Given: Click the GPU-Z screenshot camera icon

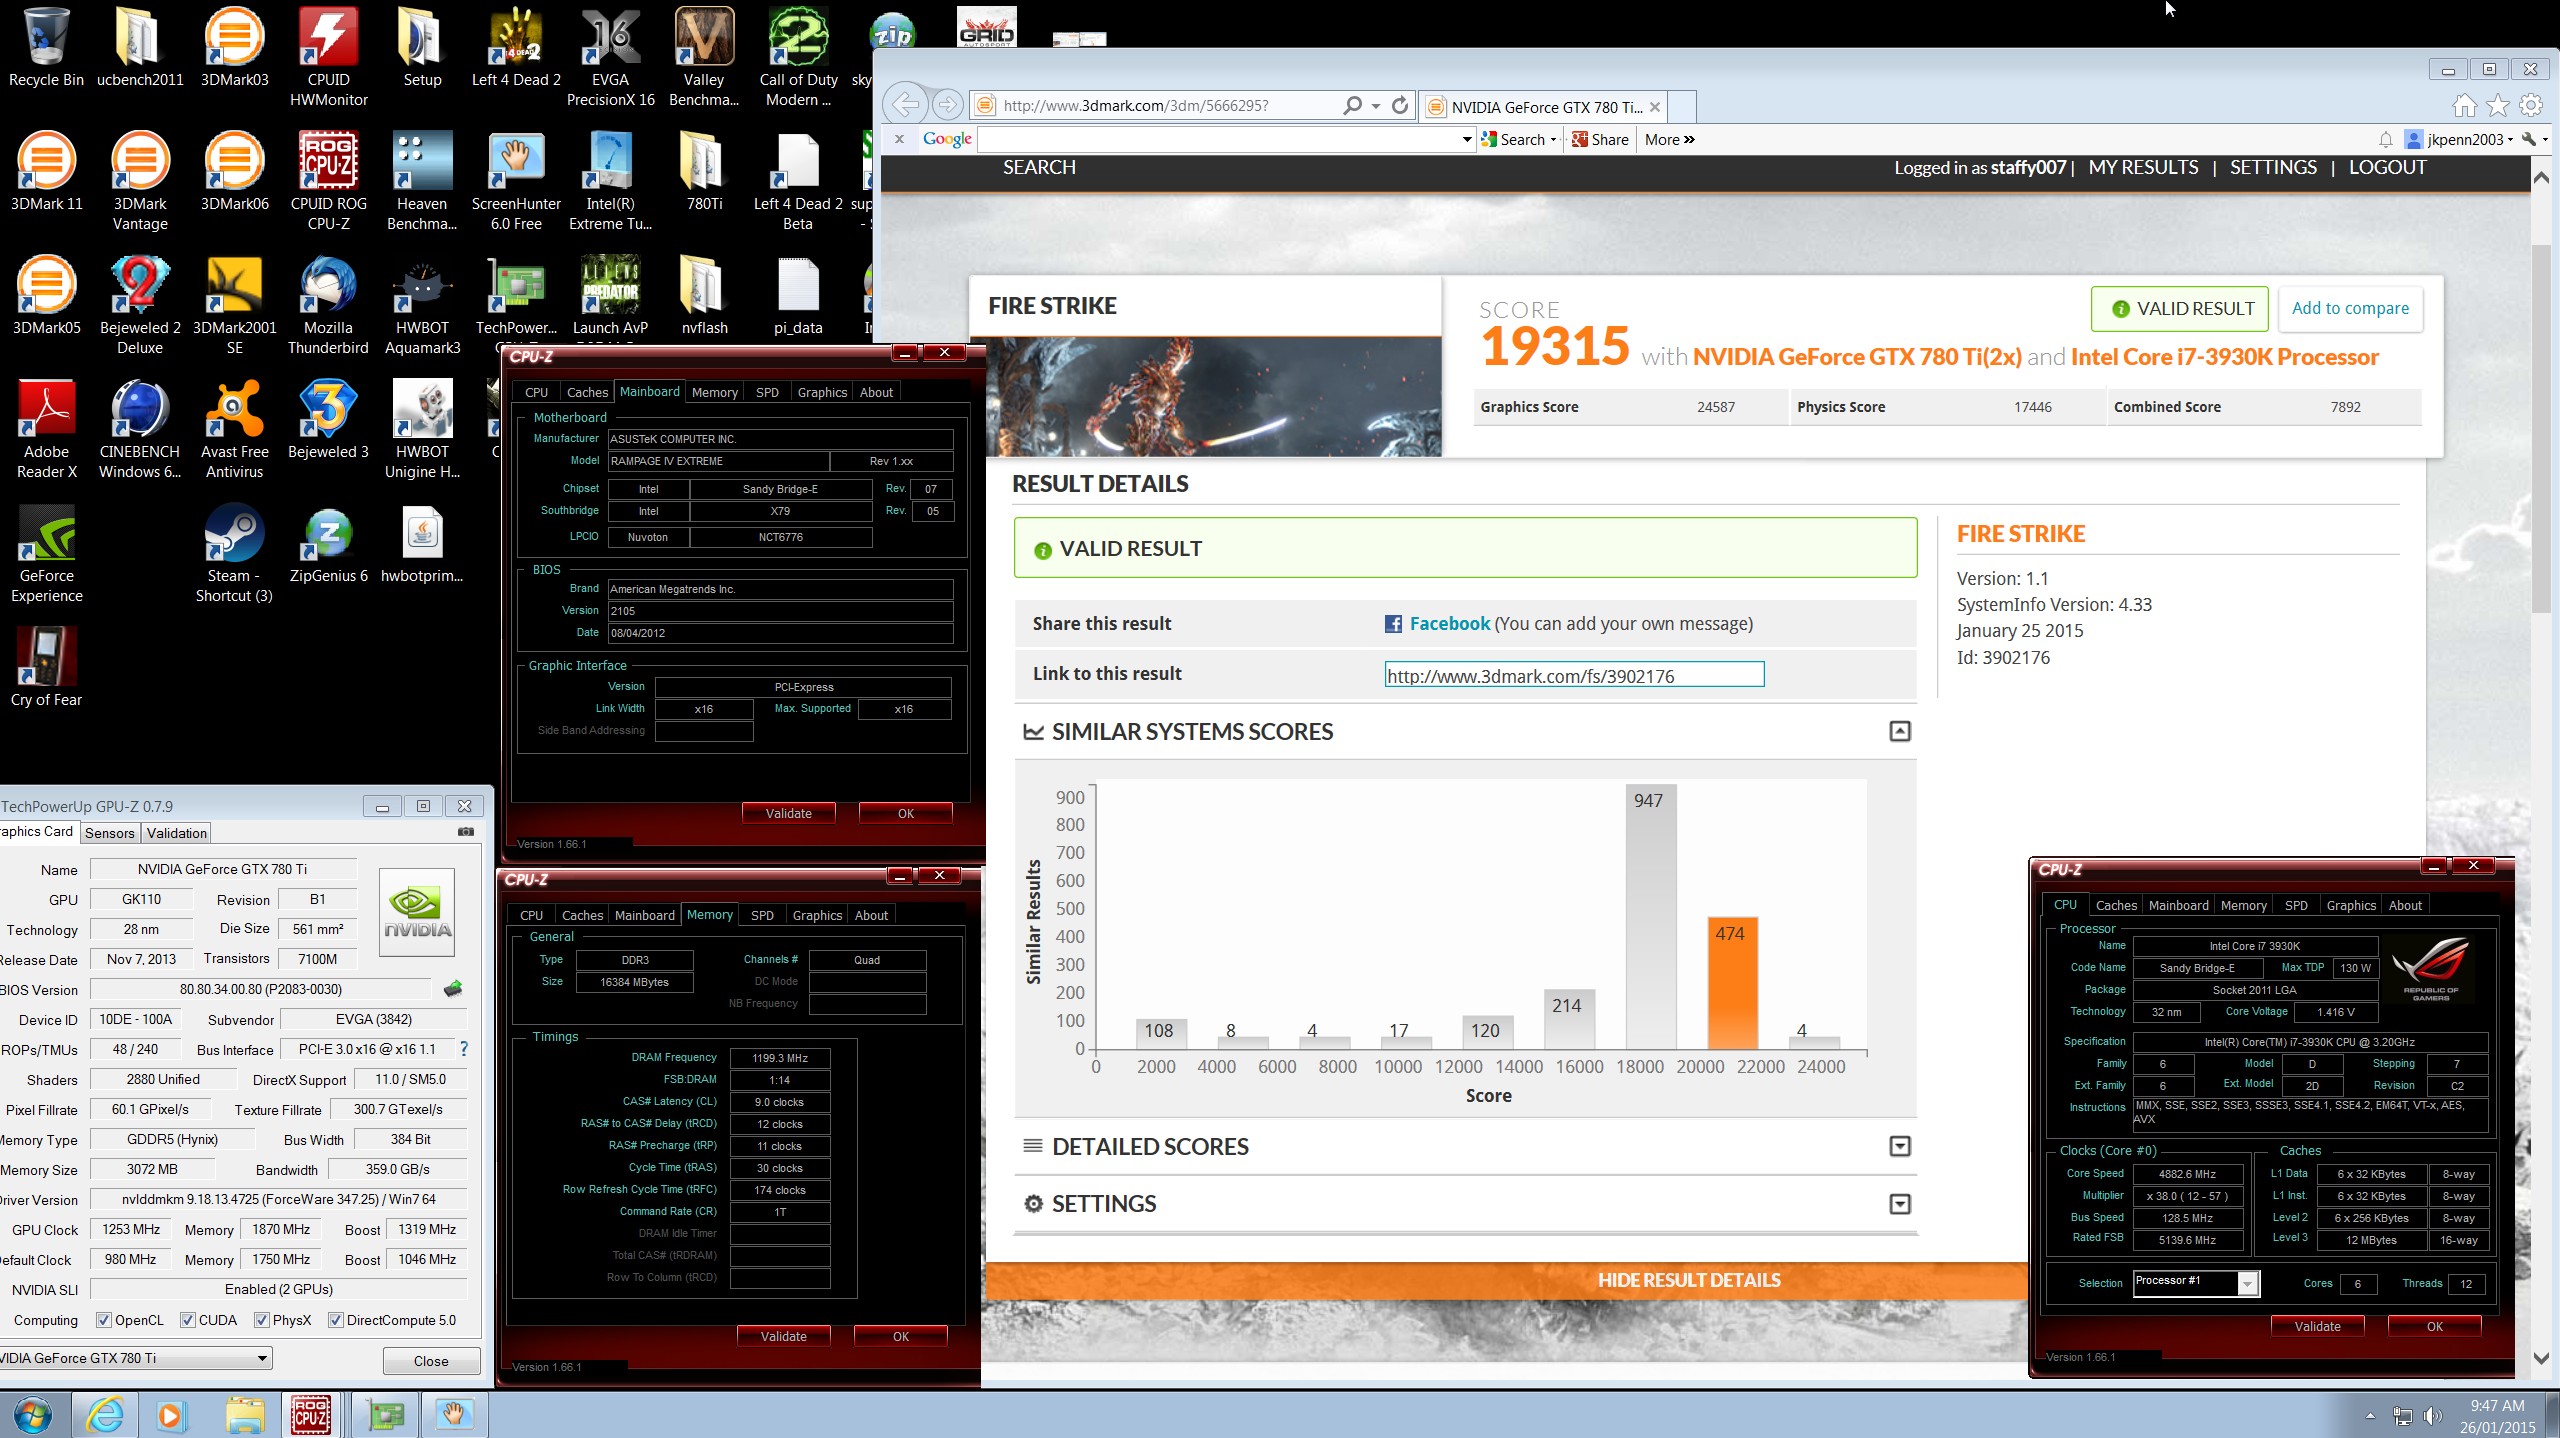Looking at the screenshot, I should 466,831.
